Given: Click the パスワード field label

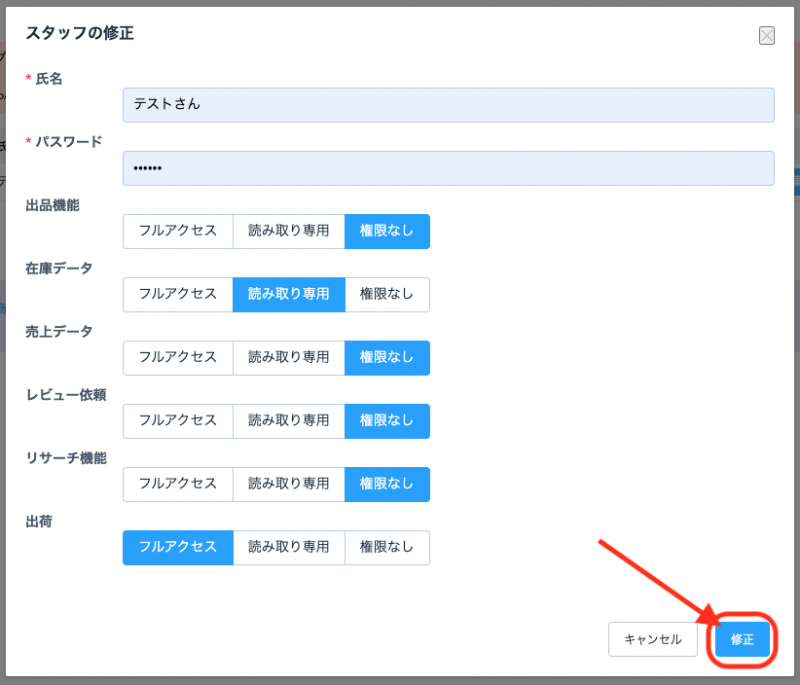Looking at the screenshot, I should pos(69,142).
